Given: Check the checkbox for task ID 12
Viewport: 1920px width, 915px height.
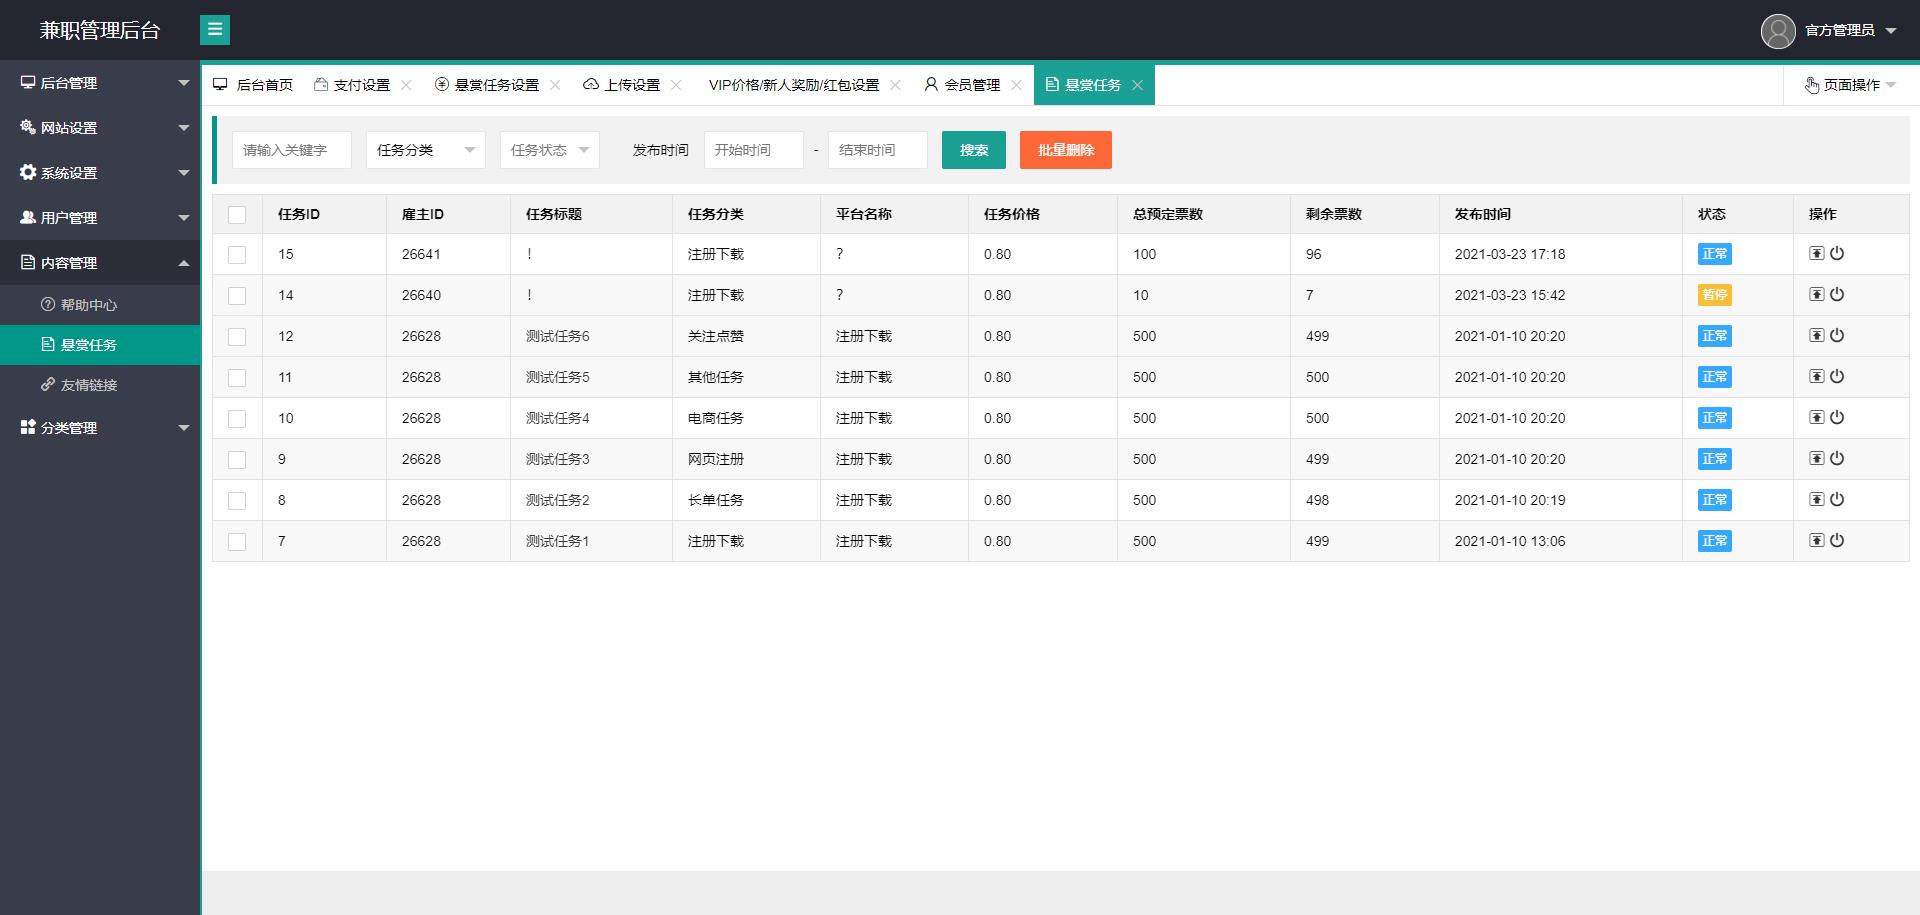Looking at the screenshot, I should click(237, 337).
